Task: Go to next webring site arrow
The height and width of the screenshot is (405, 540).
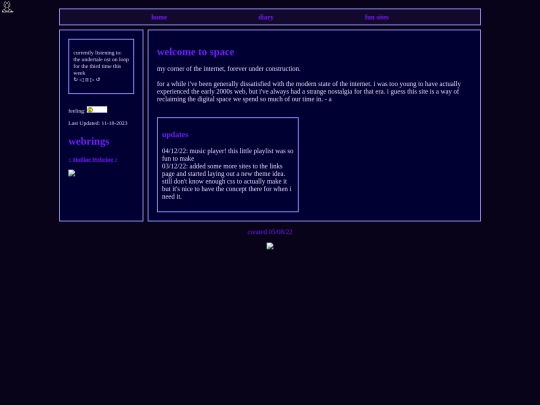Action: pyautogui.click(x=116, y=159)
